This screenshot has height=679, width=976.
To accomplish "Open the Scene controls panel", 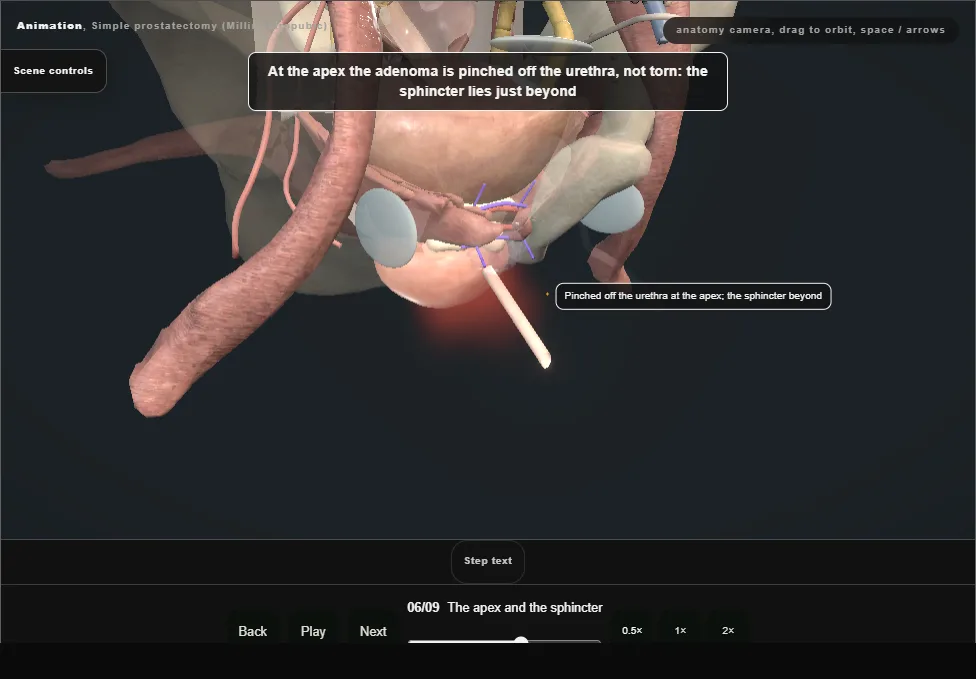I will click(54, 71).
